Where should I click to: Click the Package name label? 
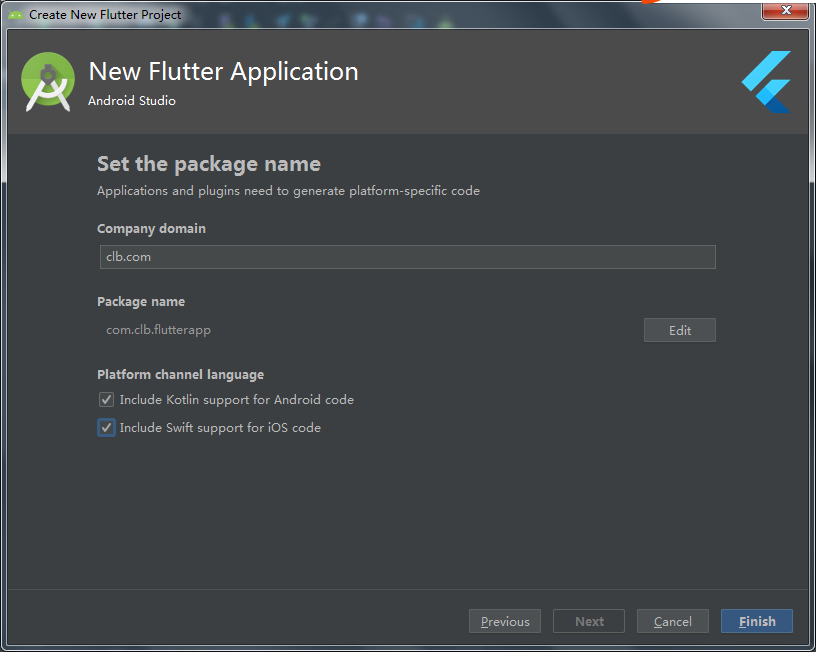pyautogui.click(x=141, y=302)
